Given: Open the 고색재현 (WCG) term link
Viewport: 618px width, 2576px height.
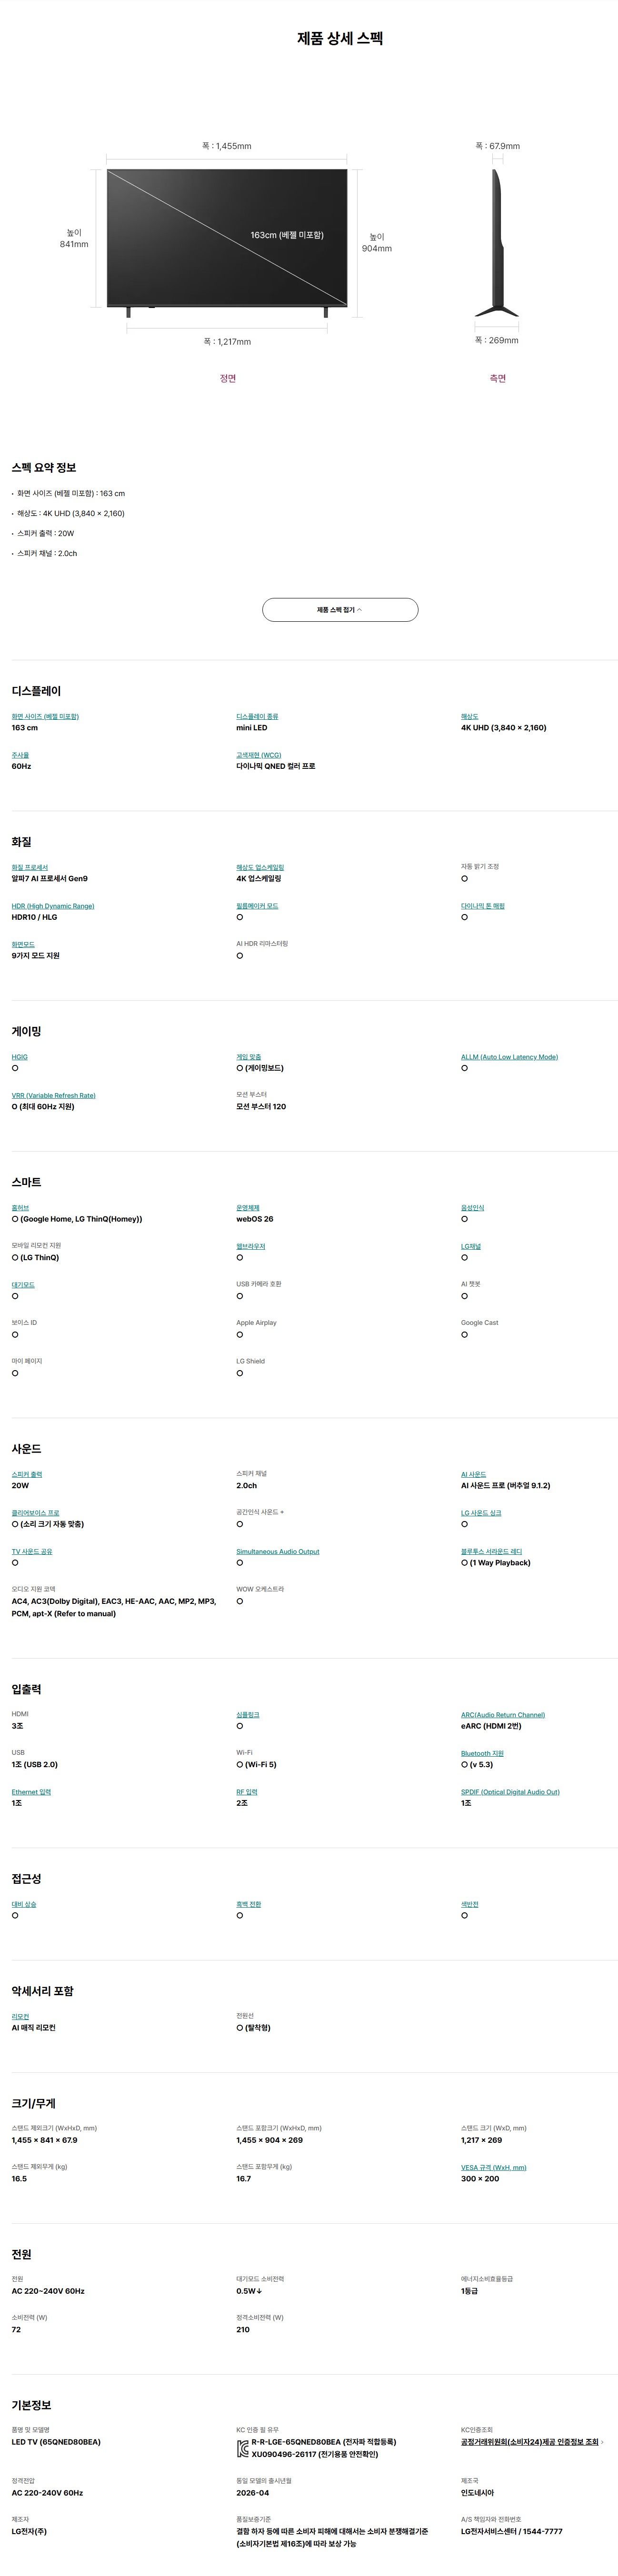Looking at the screenshot, I should coord(259,755).
